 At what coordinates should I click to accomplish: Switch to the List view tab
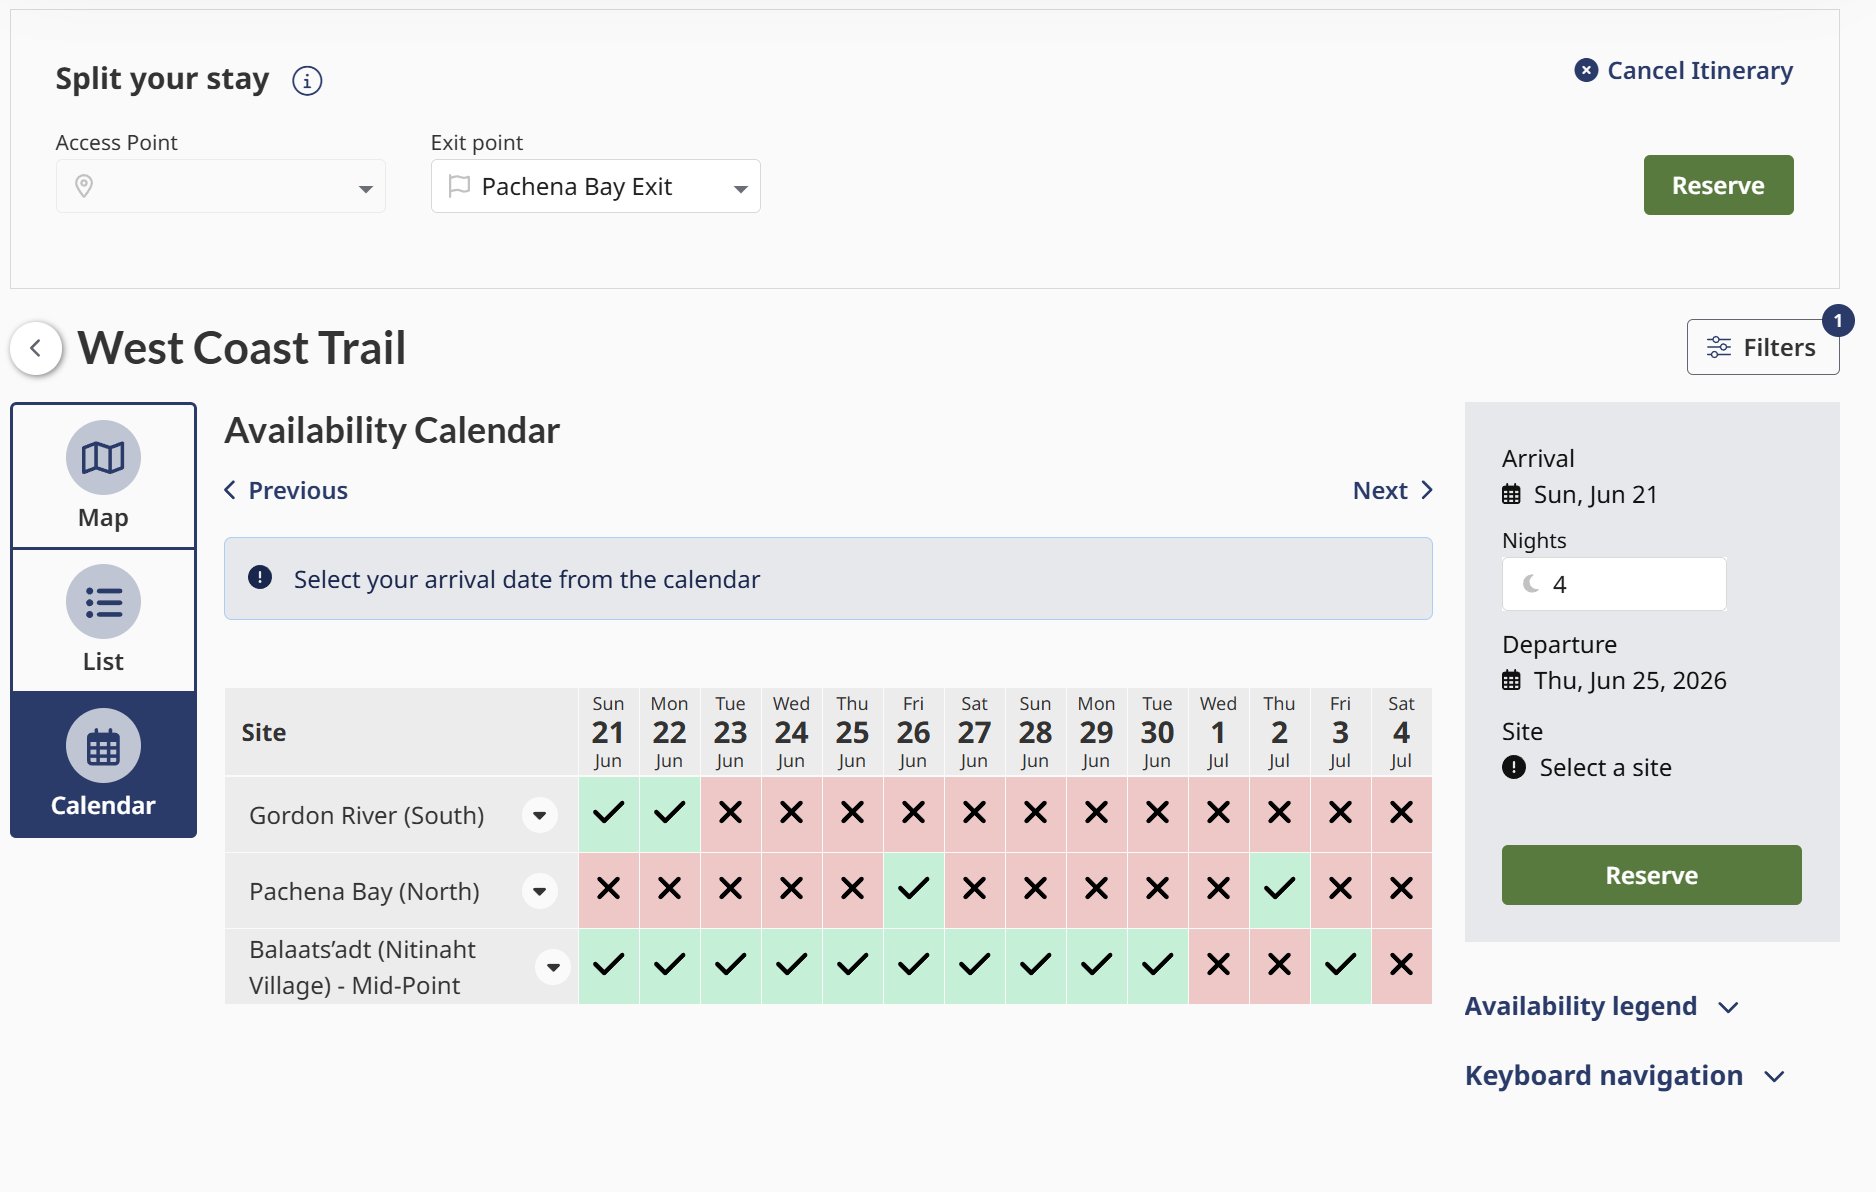click(103, 620)
